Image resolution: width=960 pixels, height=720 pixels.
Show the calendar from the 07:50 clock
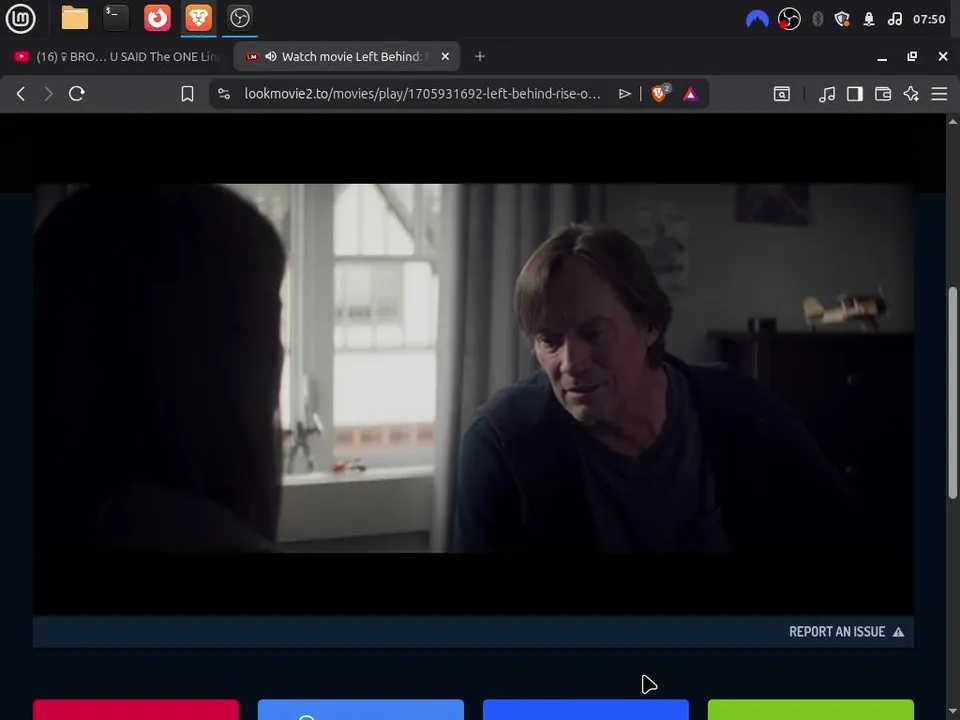click(x=929, y=20)
